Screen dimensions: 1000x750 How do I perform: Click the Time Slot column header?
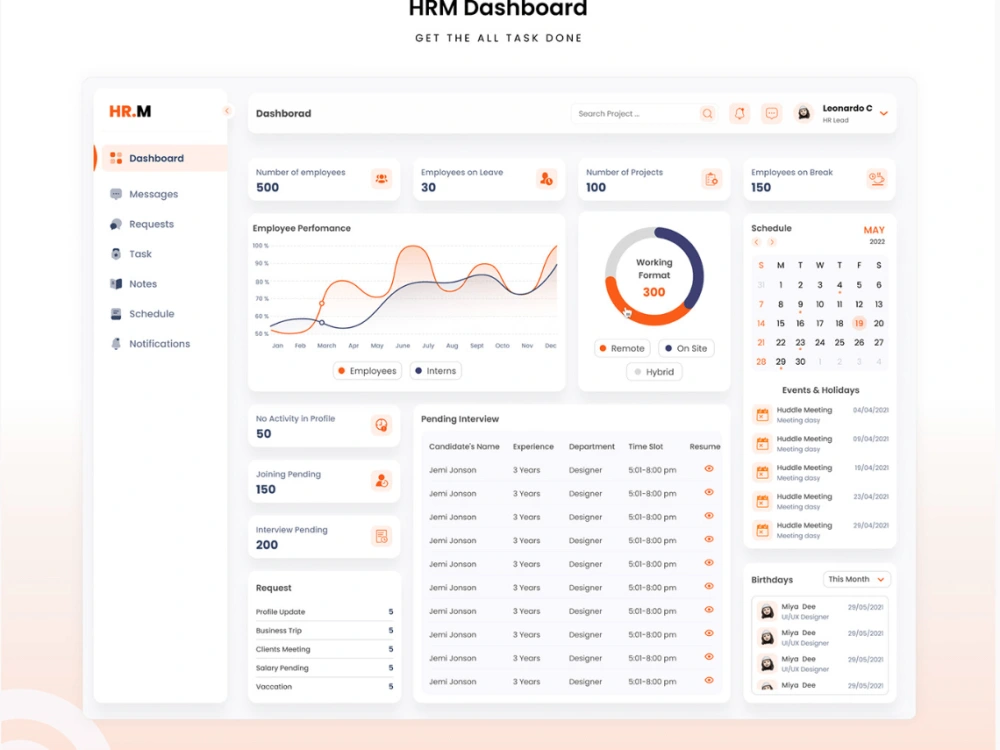click(x=645, y=446)
